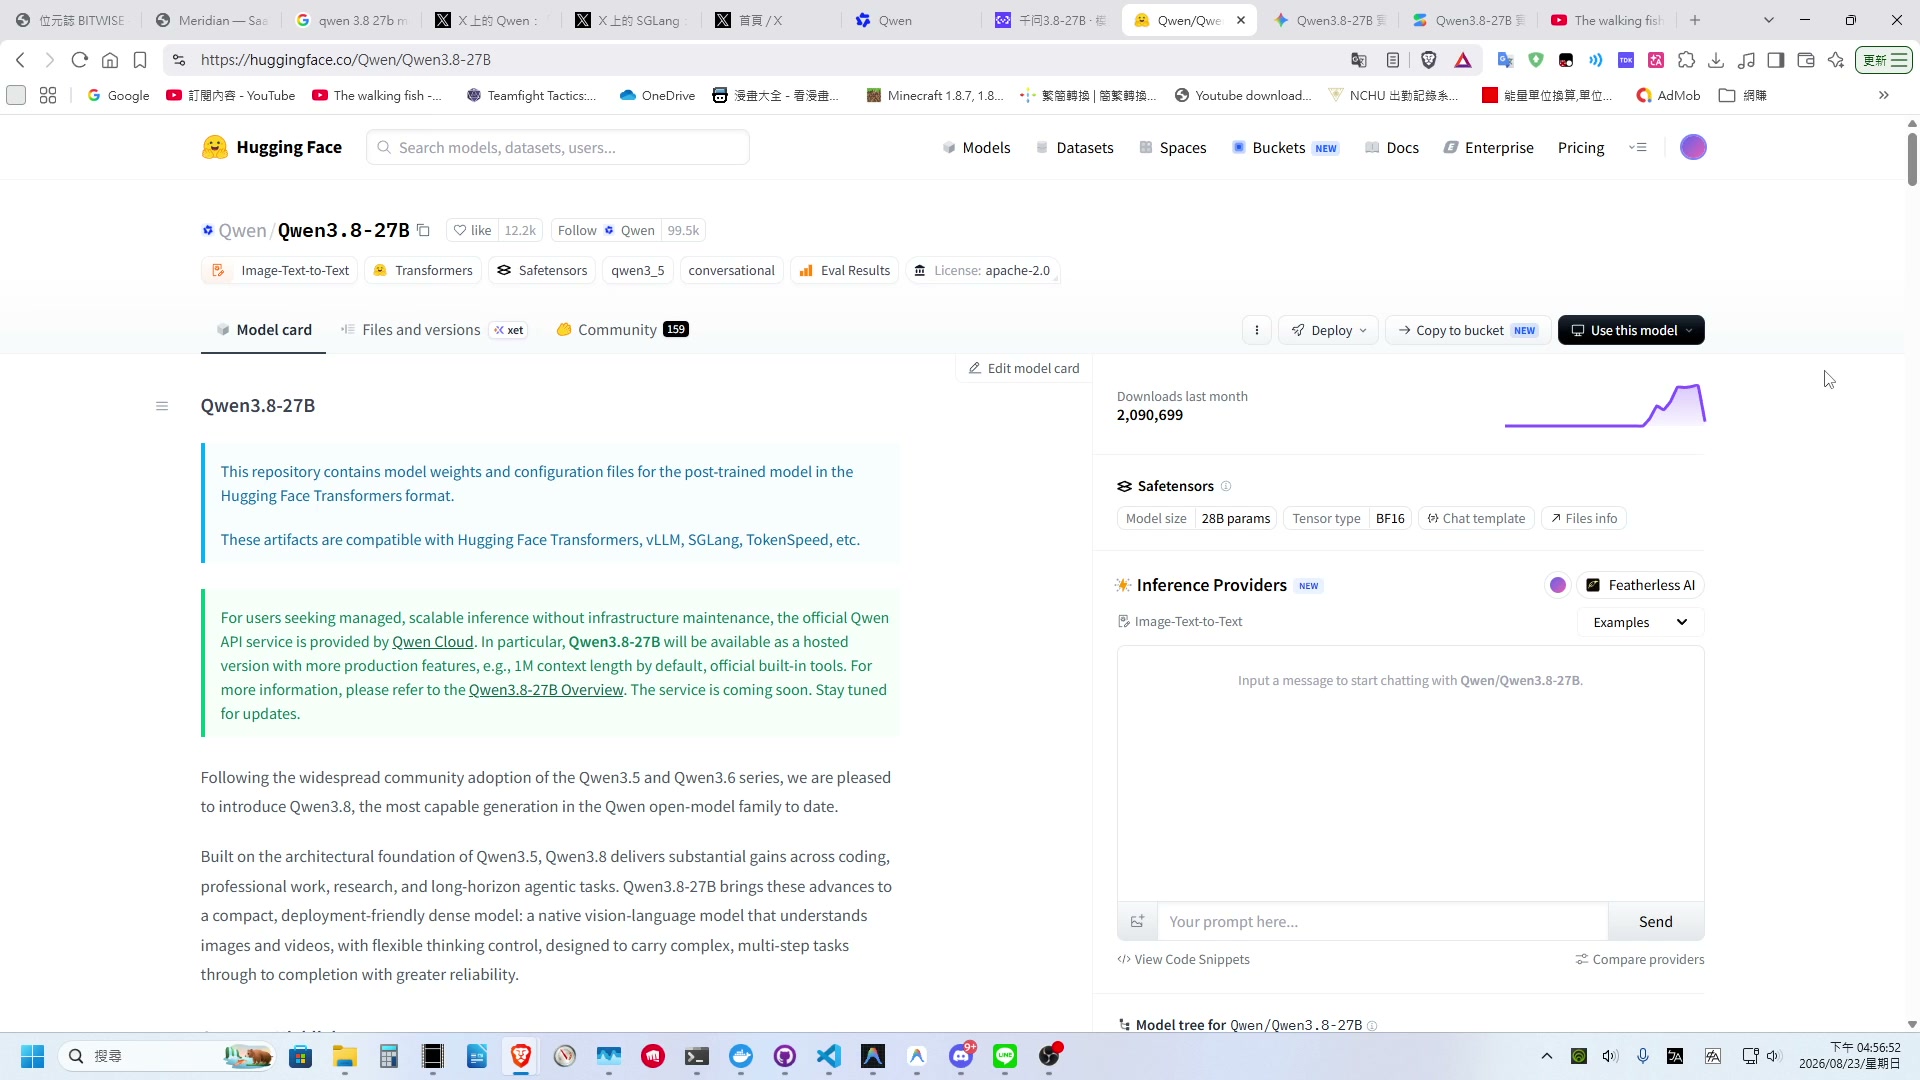Viewport: 1920px width, 1080px height.
Task: Open the Leo AI sparkle icon
Action: (1836, 60)
